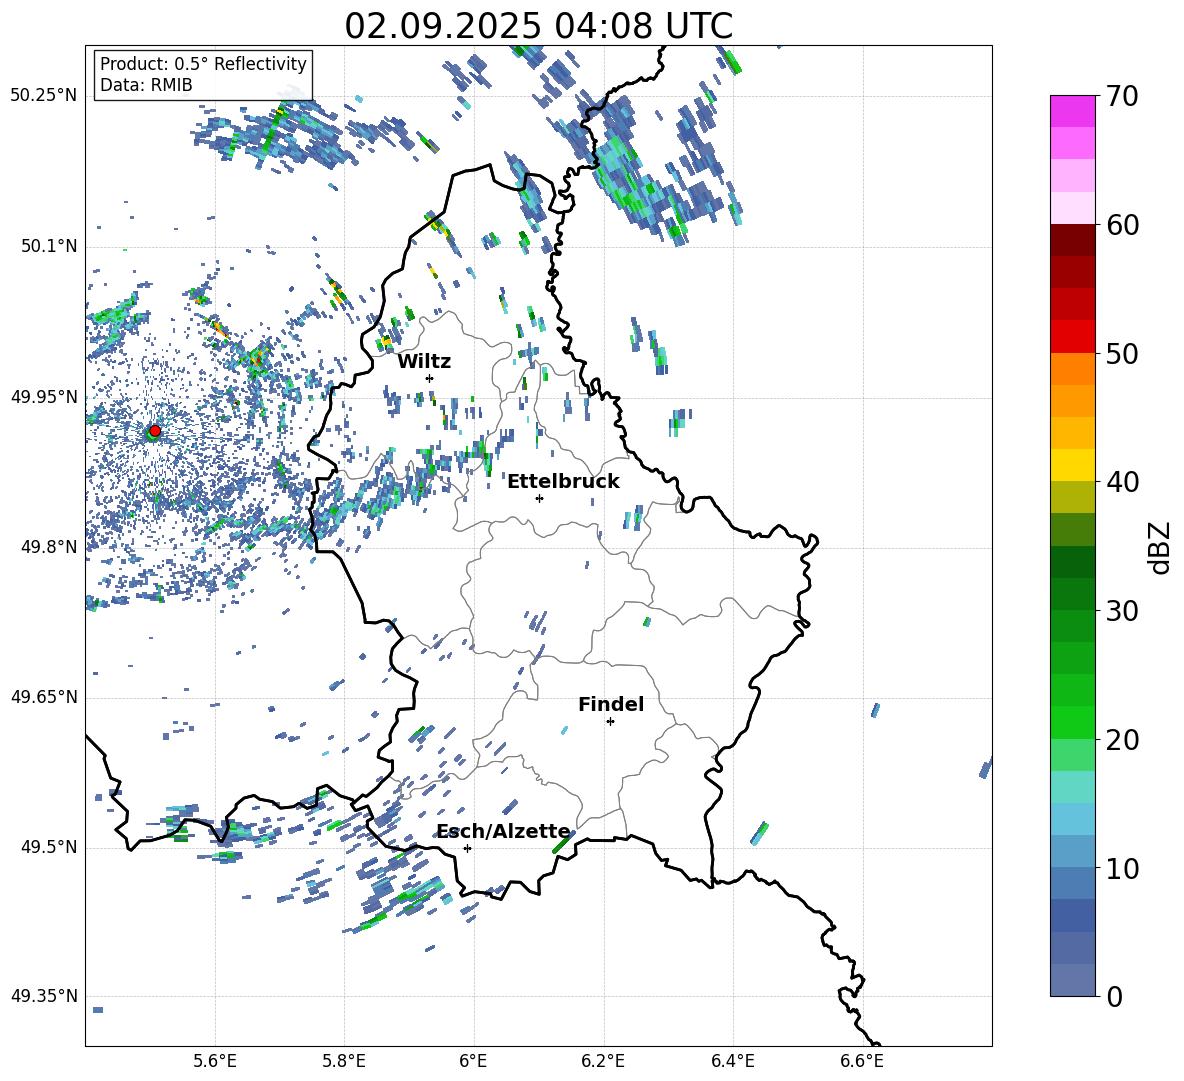Click the 20 colorbar tick label
The height and width of the screenshot is (1081, 1184).
click(x=1121, y=740)
